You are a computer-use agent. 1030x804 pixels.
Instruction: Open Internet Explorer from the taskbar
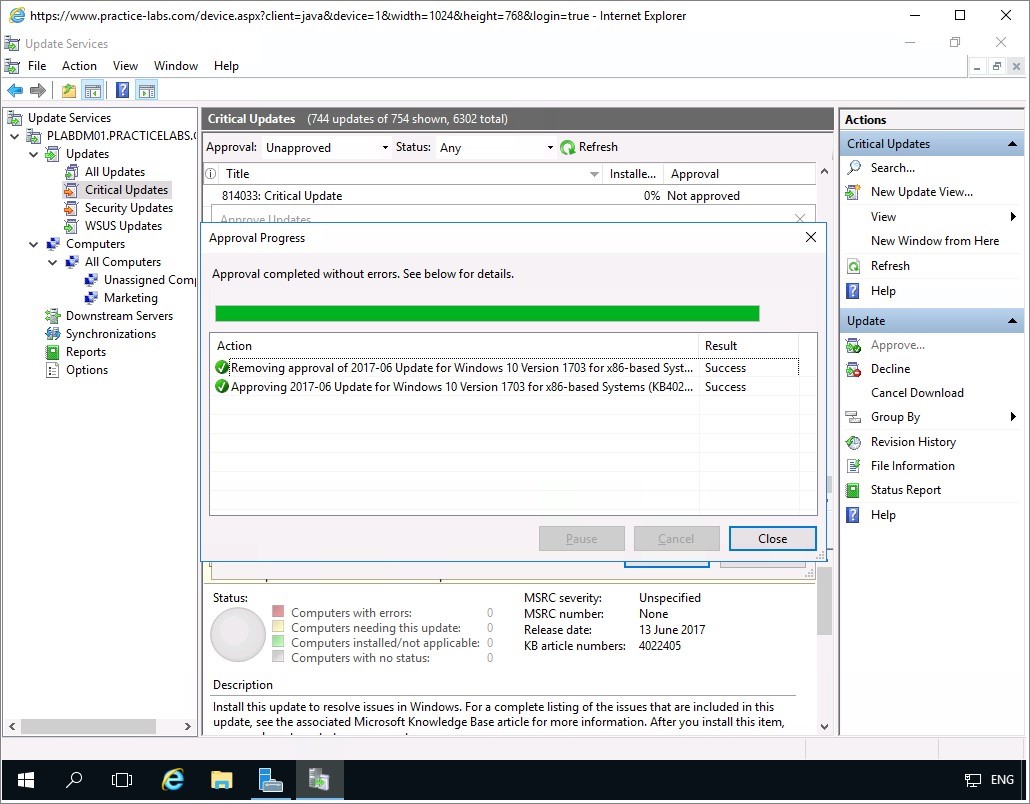click(173, 780)
